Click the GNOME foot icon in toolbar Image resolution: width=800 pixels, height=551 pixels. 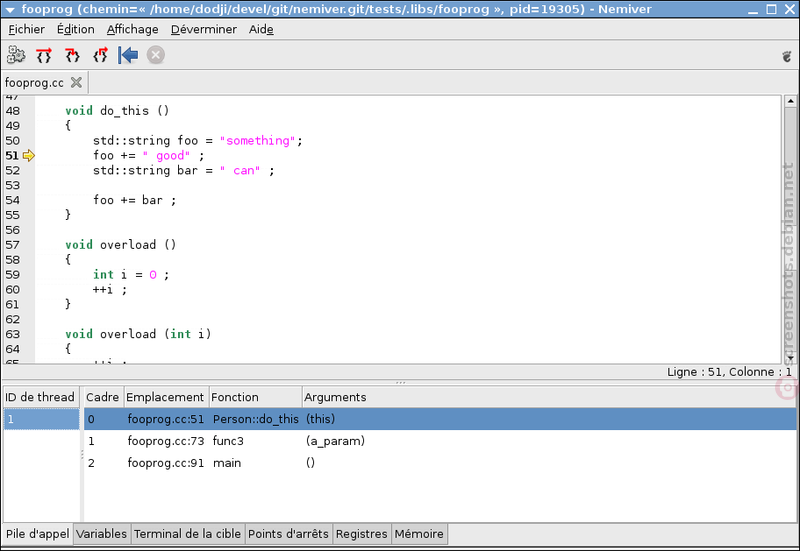tap(787, 56)
